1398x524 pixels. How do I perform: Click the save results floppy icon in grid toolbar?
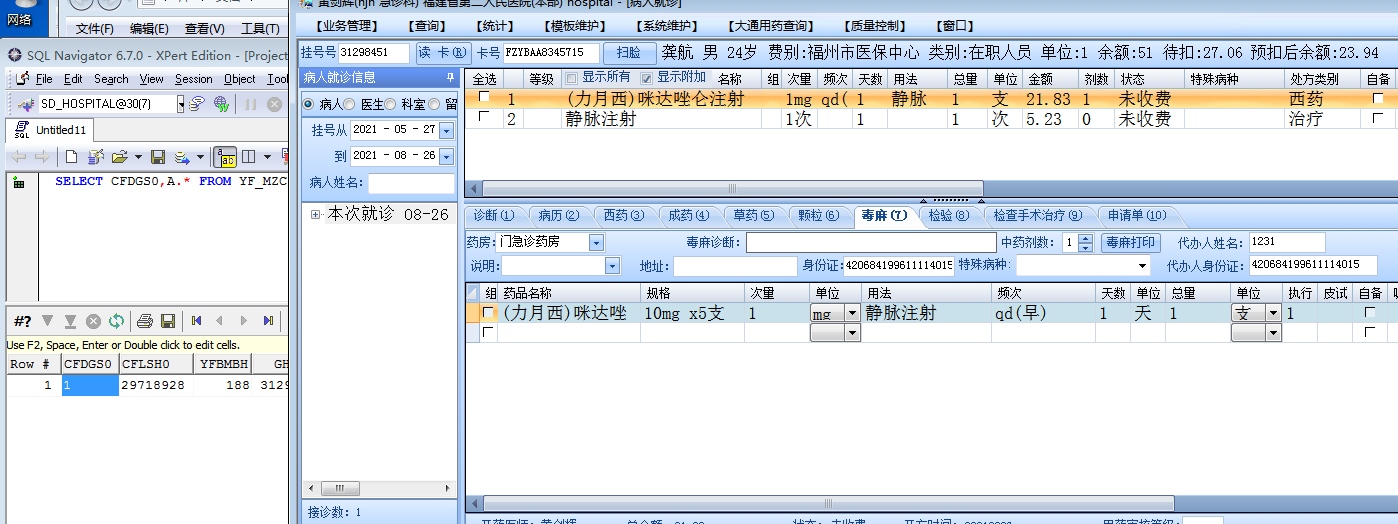click(168, 320)
